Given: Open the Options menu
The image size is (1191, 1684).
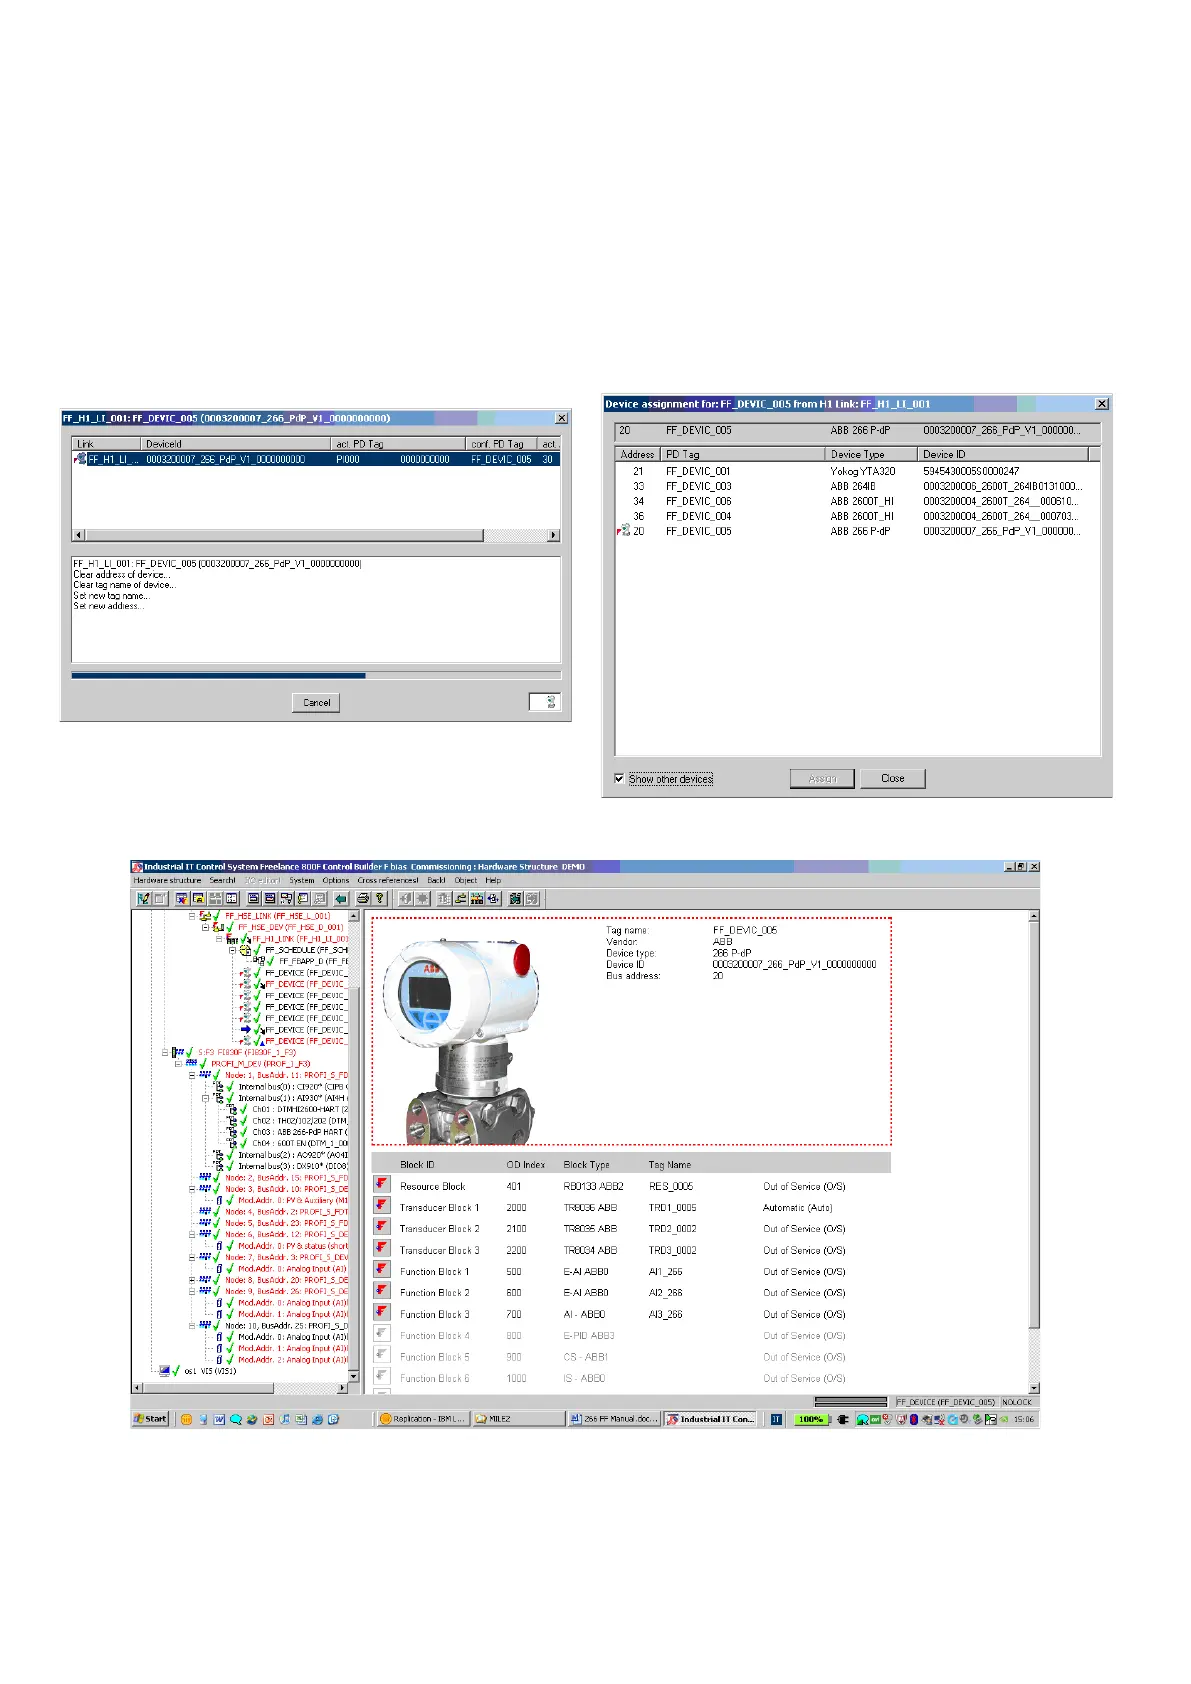Looking at the screenshot, I should [336, 880].
